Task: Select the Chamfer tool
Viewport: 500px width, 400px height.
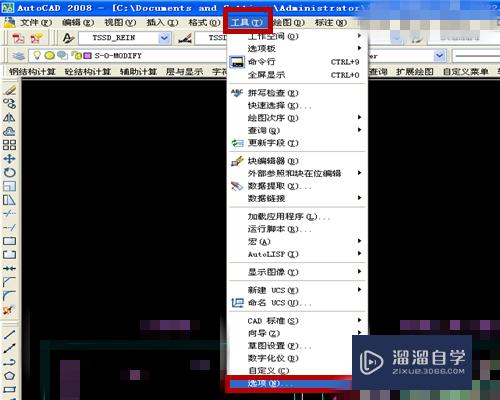Action: pos(9,282)
